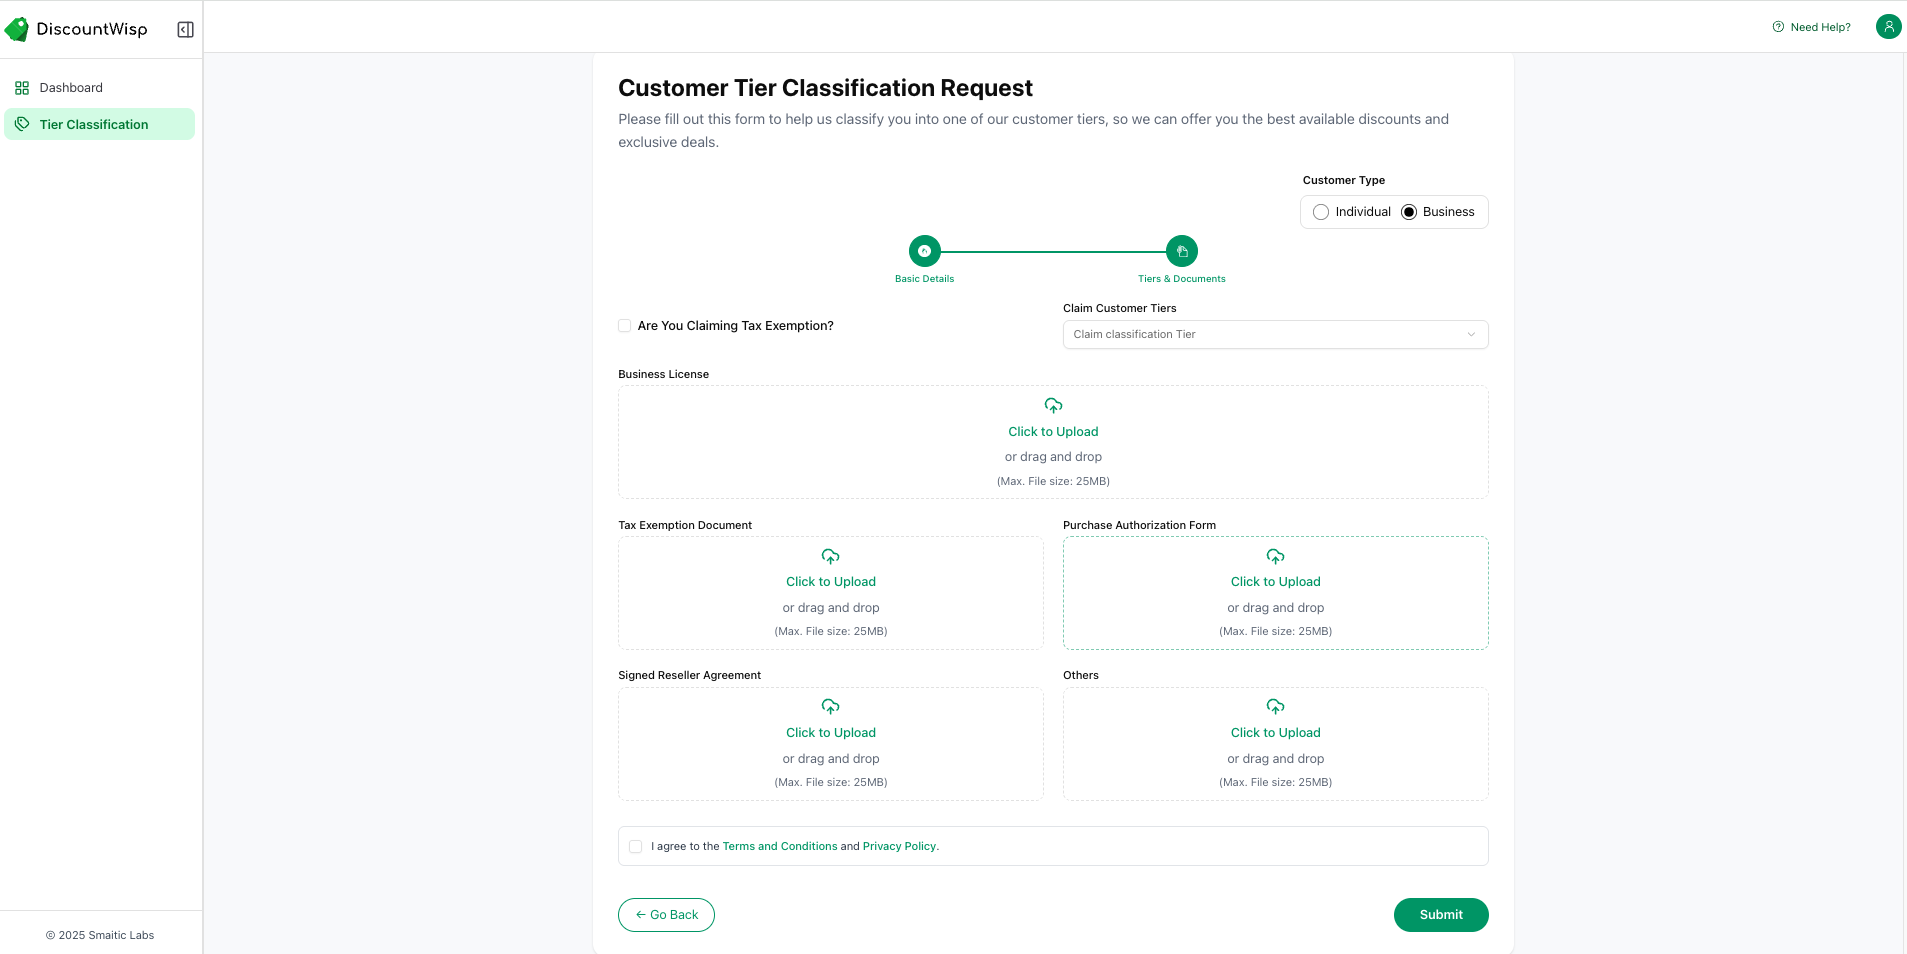
Task: Click Tax Exemption Document upload icon
Action: [830, 557]
